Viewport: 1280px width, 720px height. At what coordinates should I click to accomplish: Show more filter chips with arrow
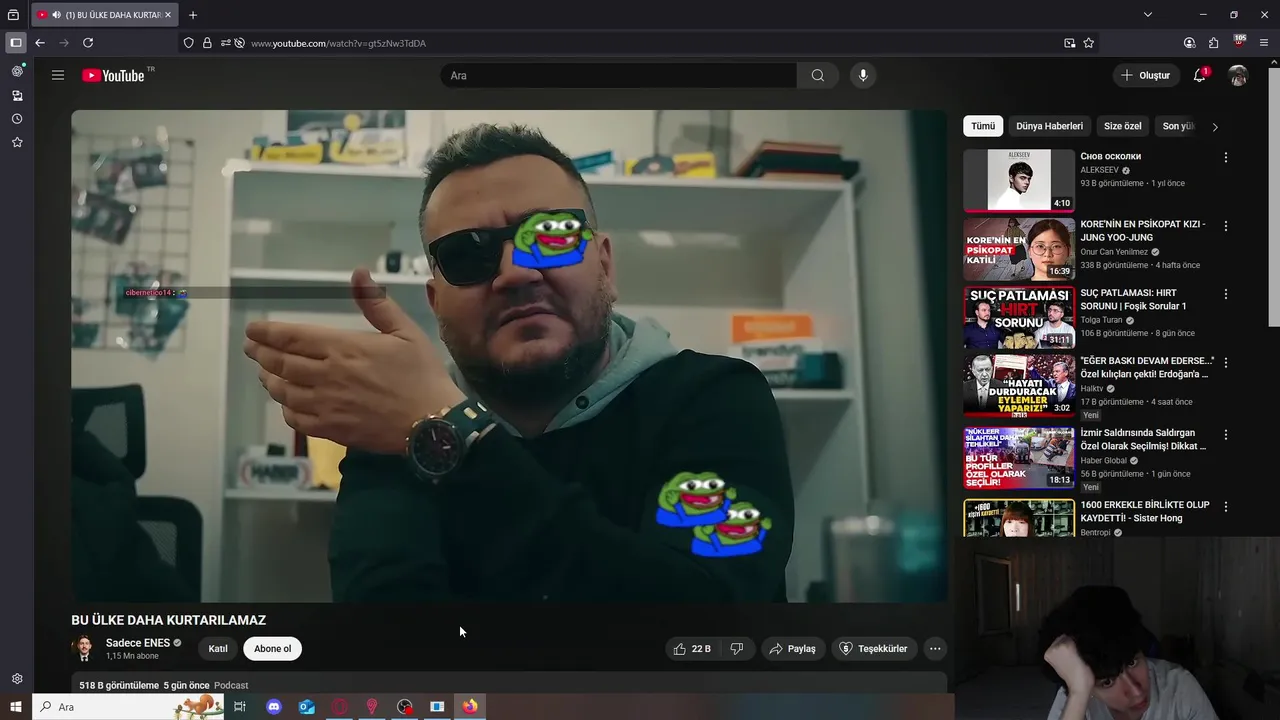pyautogui.click(x=1215, y=127)
